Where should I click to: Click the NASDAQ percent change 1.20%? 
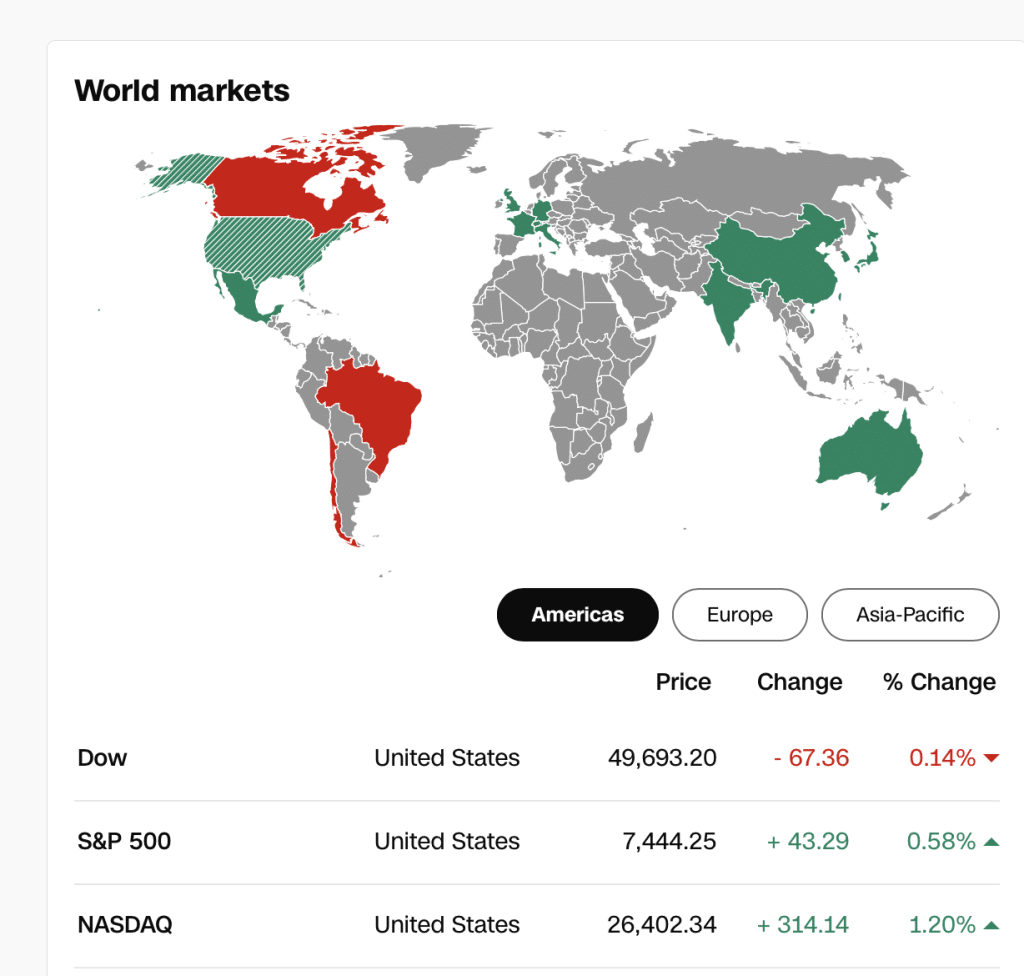click(x=942, y=925)
